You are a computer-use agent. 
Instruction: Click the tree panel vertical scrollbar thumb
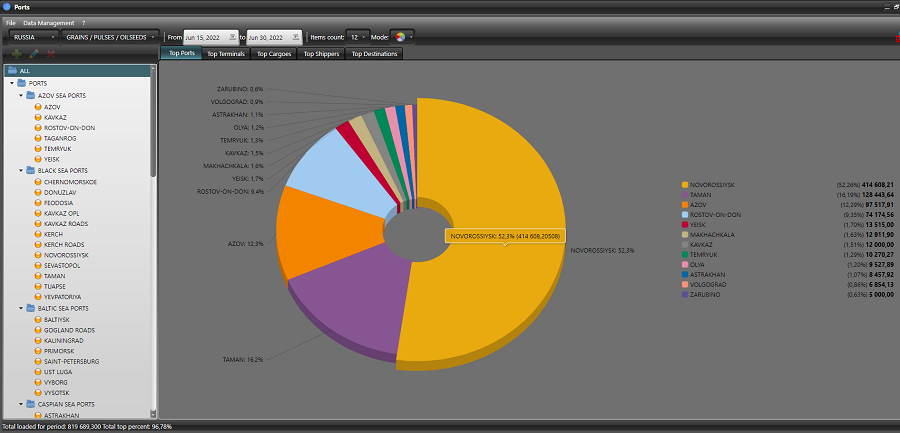(153, 126)
